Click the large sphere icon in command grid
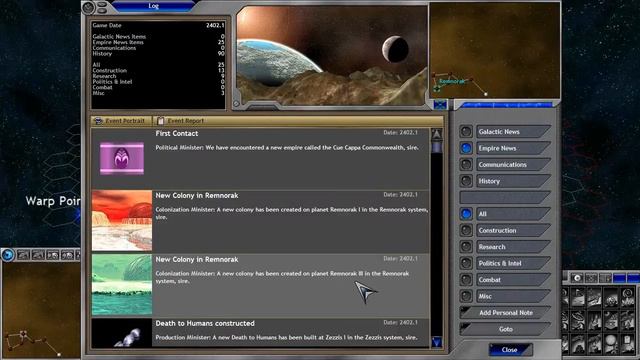 pos(611,343)
